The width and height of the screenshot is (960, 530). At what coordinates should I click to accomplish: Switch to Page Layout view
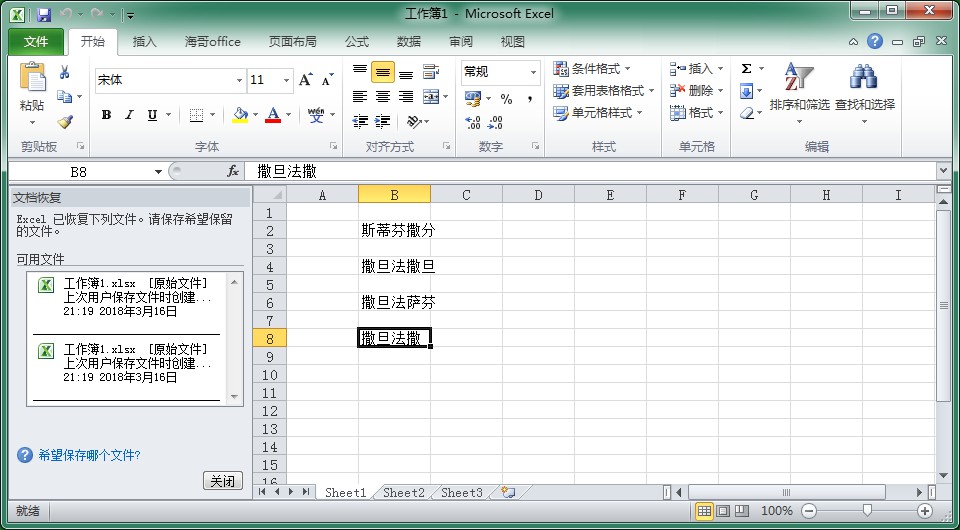point(723,510)
